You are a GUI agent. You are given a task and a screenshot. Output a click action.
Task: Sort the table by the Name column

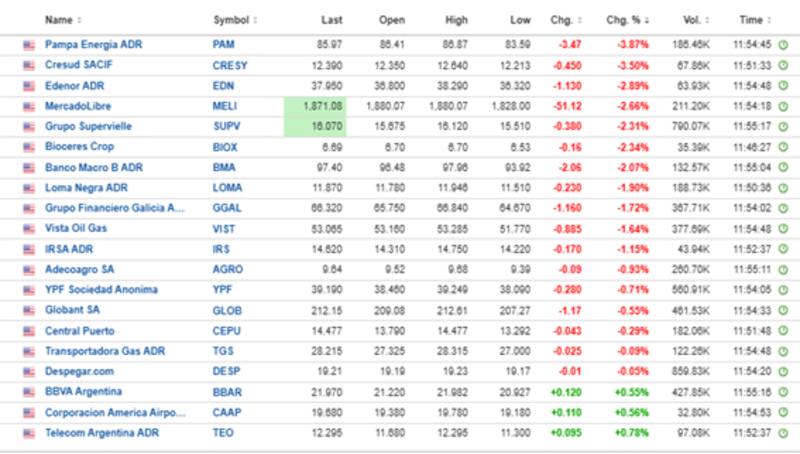click(x=62, y=20)
